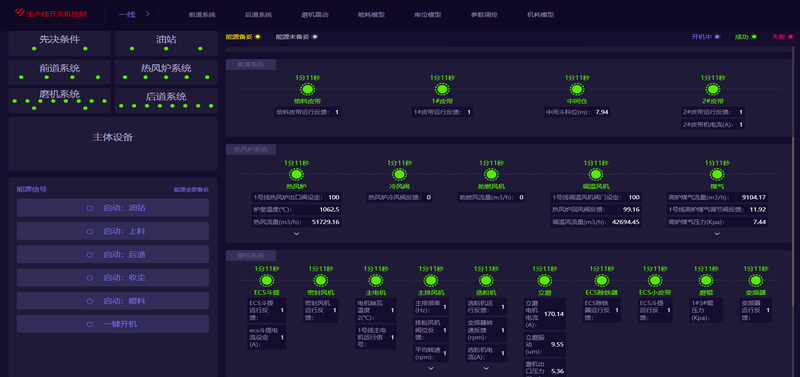This screenshot has height=377, width=800.
Task: Select the 热风炉系统 card in left panel
Action: tap(166, 72)
